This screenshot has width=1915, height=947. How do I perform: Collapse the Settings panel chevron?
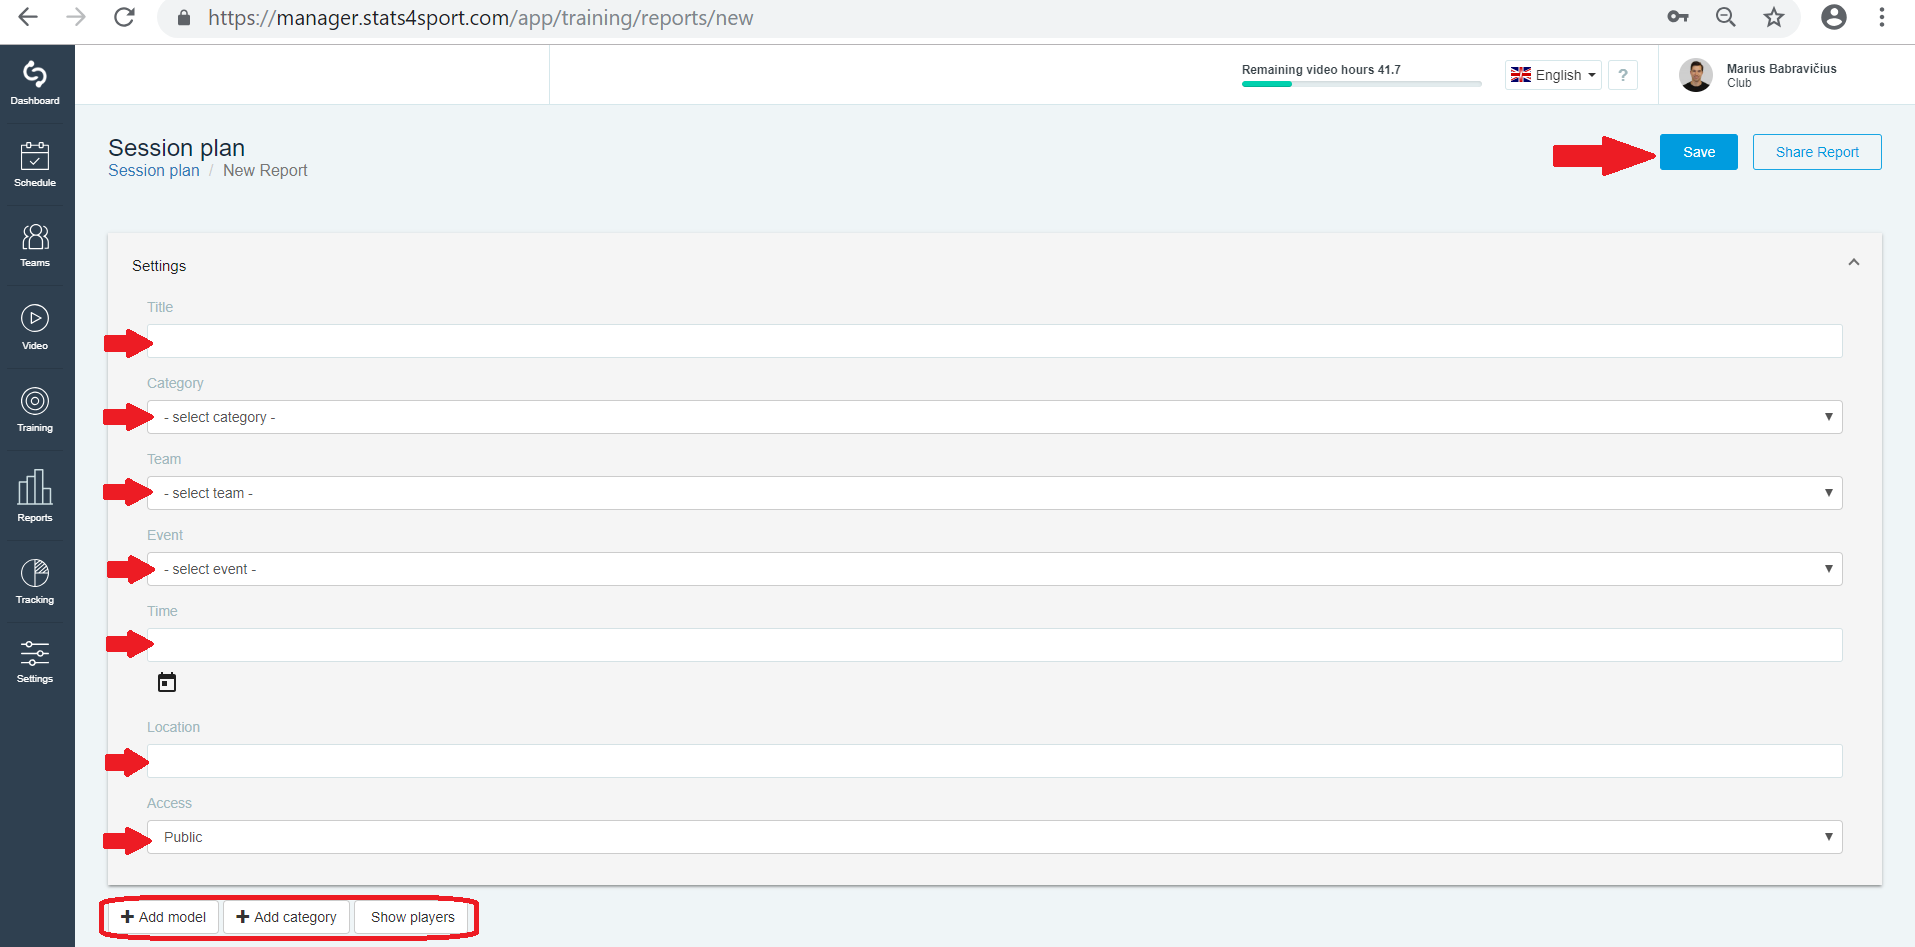(1854, 262)
